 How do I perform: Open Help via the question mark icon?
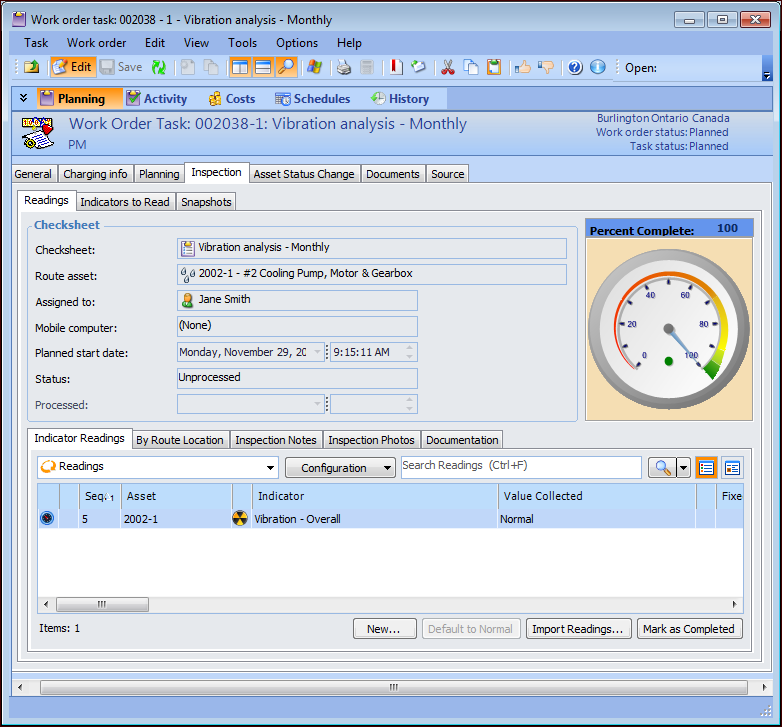(575, 67)
